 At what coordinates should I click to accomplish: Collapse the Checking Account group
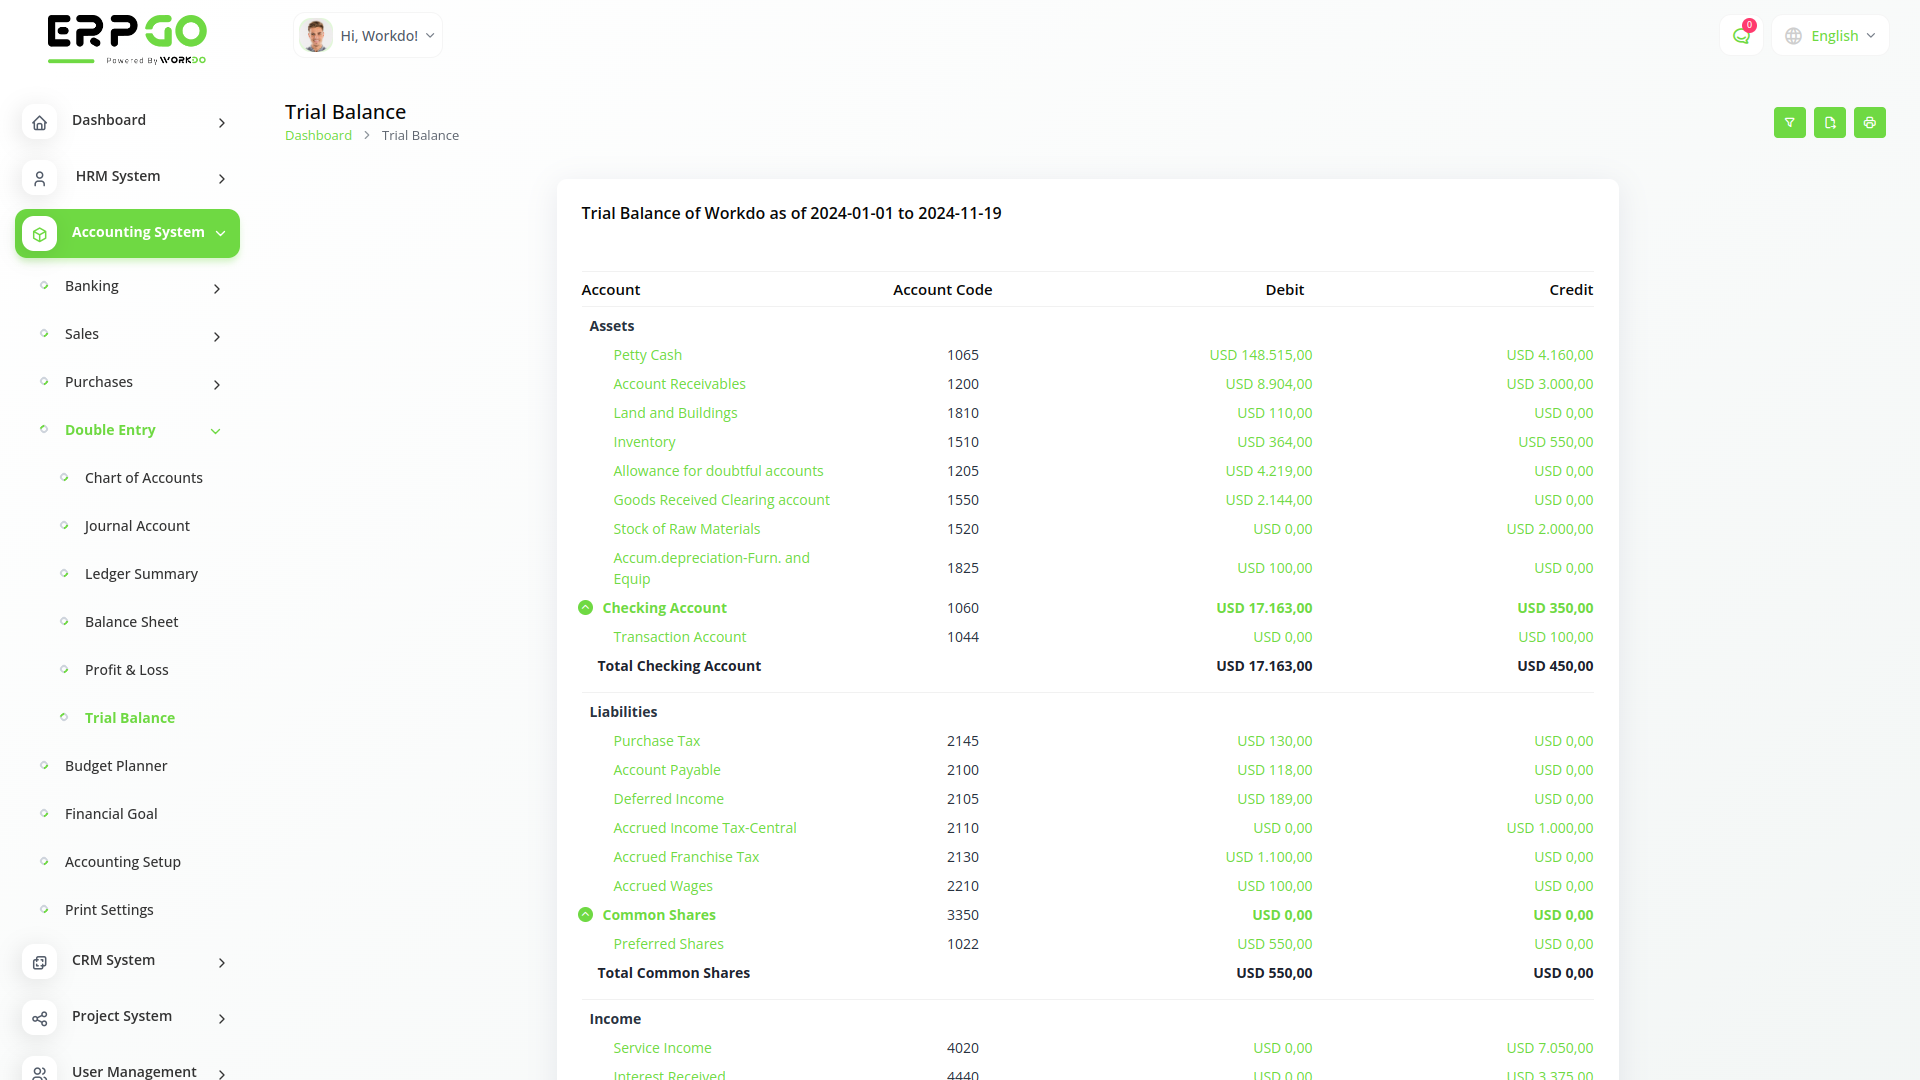pyautogui.click(x=585, y=607)
